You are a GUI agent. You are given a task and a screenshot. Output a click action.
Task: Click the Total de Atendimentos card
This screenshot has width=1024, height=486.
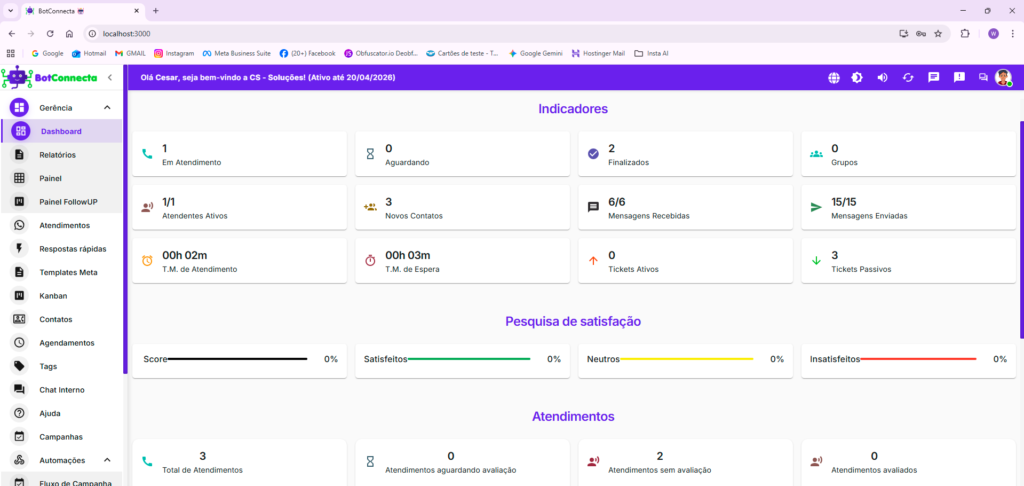click(x=240, y=462)
